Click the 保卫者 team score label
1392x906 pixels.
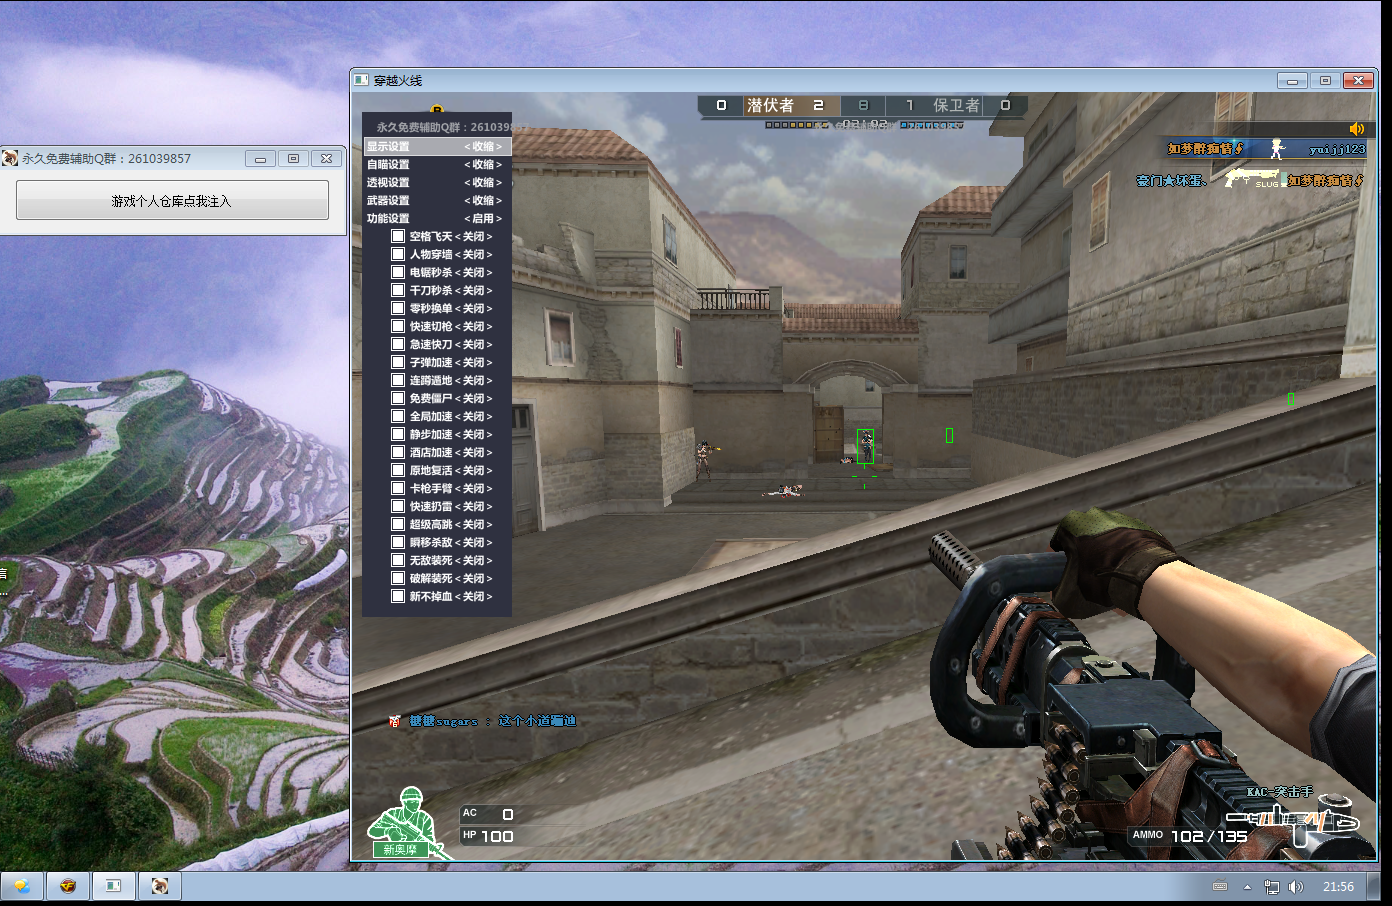pos(957,105)
